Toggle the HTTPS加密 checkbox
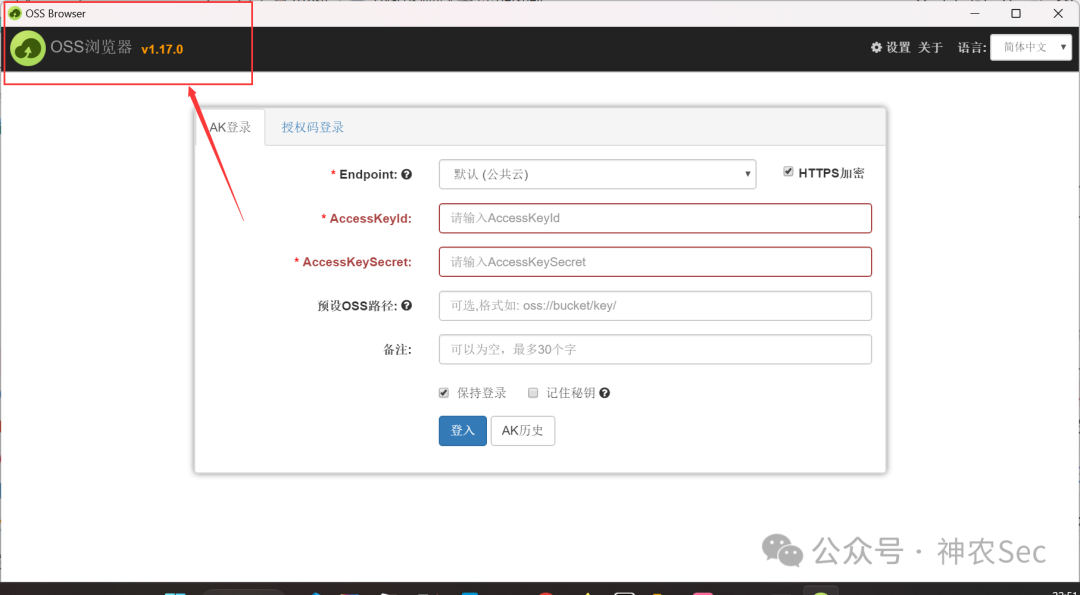Viewport: 1080px width, 595px height. [x=788, y=171]
